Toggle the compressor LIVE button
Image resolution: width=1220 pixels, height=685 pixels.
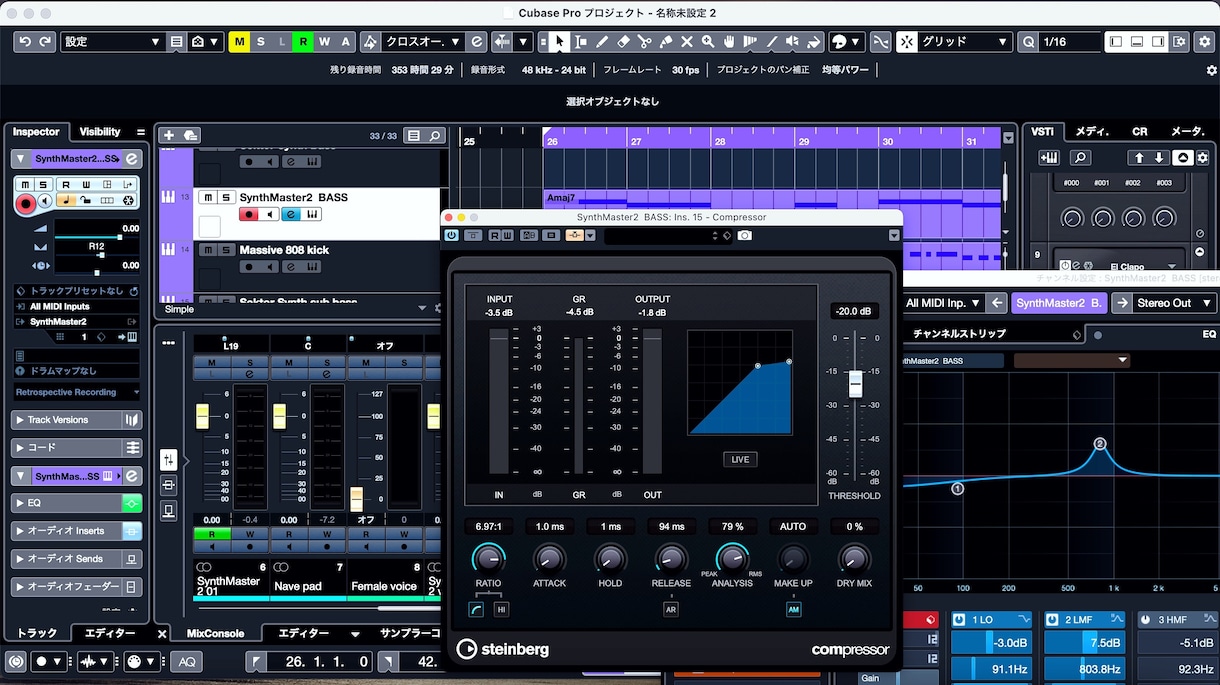[x=740, y=459]
